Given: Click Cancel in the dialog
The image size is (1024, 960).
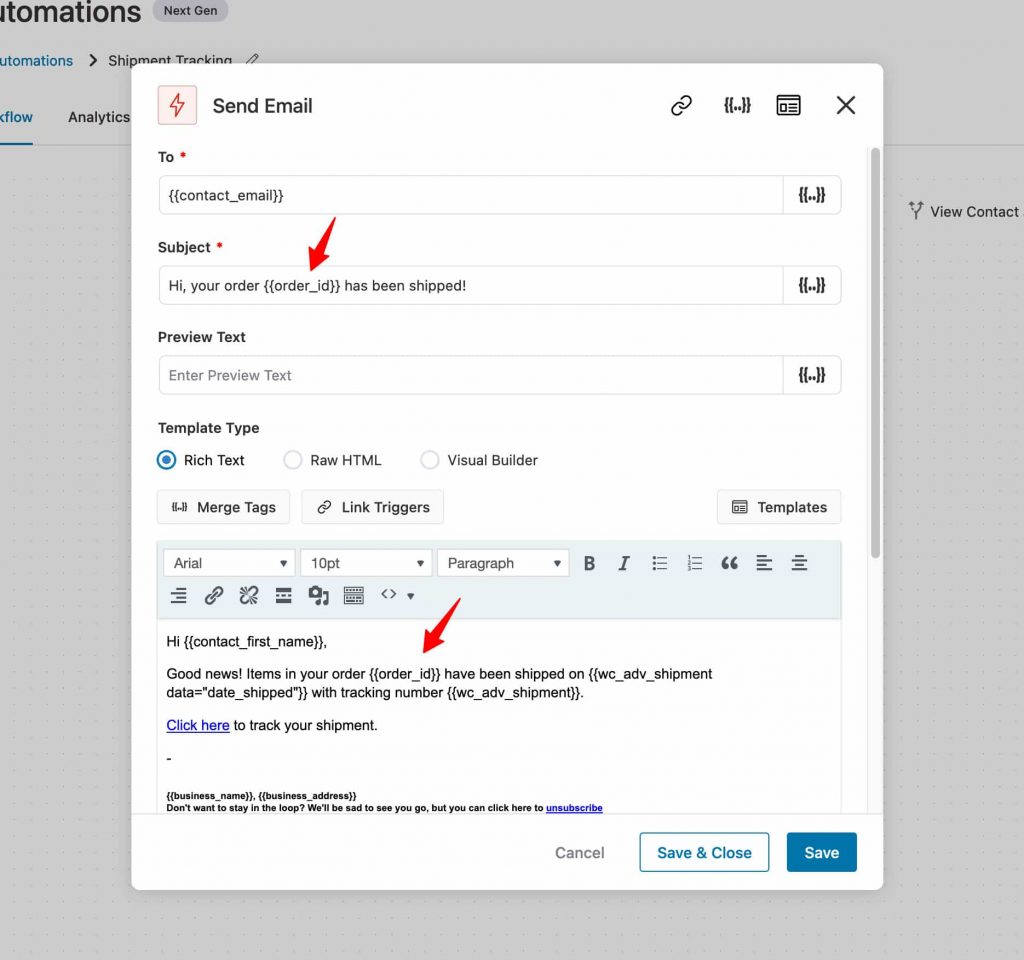Looking at the screenshot, I should tap(579, 852).
